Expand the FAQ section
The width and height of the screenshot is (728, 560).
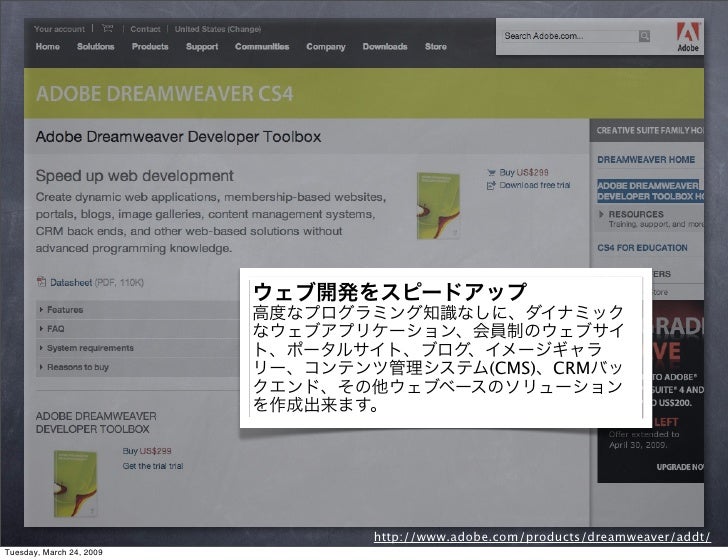(x=137, y=329)
